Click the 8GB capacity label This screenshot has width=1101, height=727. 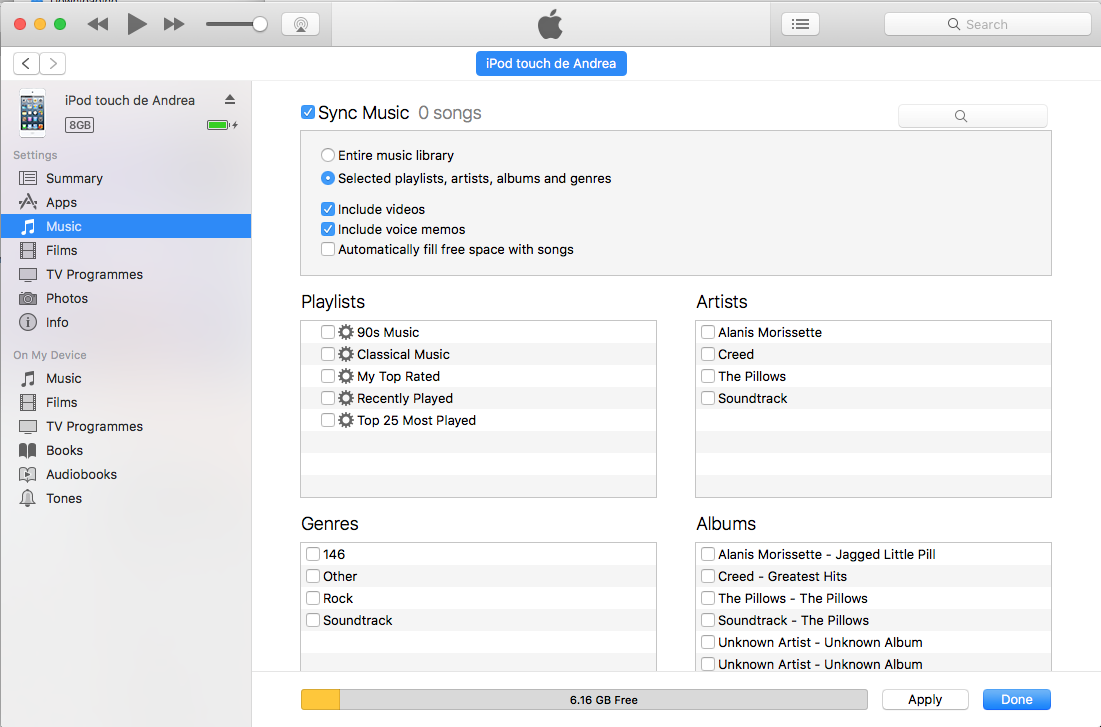point(79,125)
